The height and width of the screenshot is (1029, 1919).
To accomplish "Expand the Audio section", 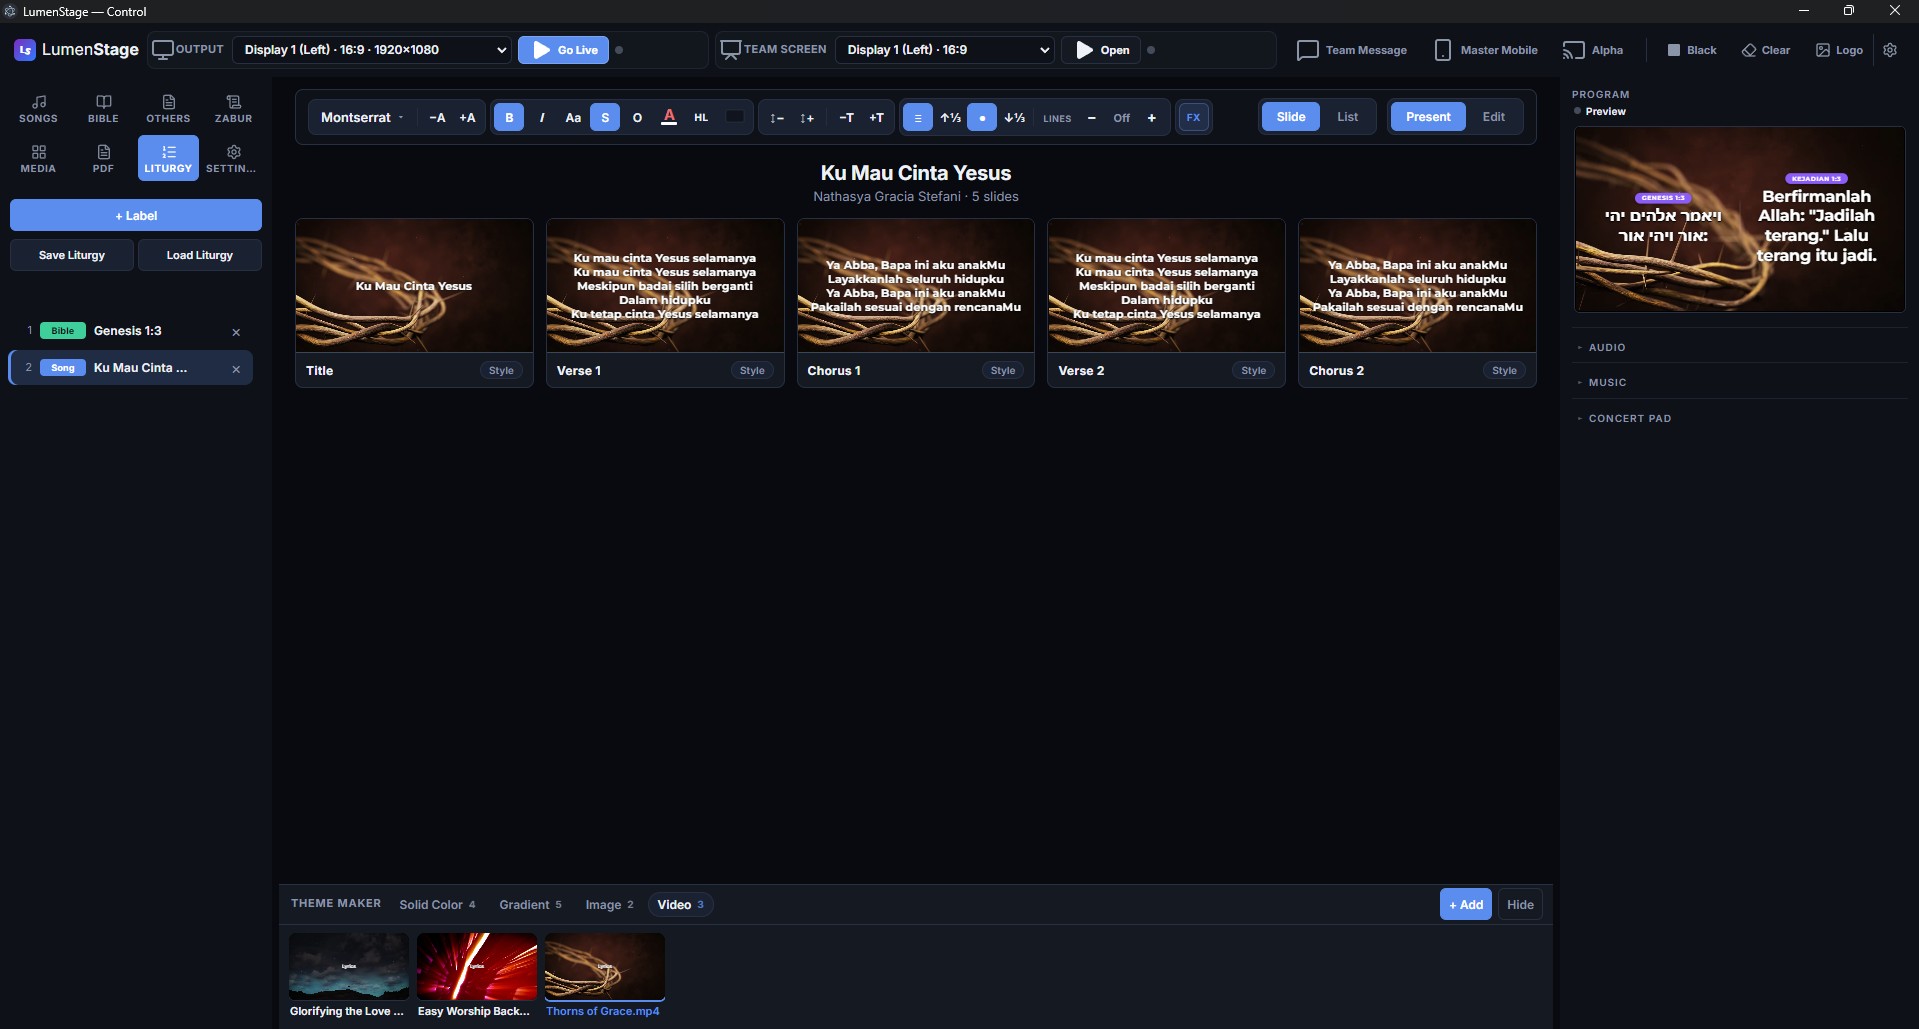I will click(1740, 347).
